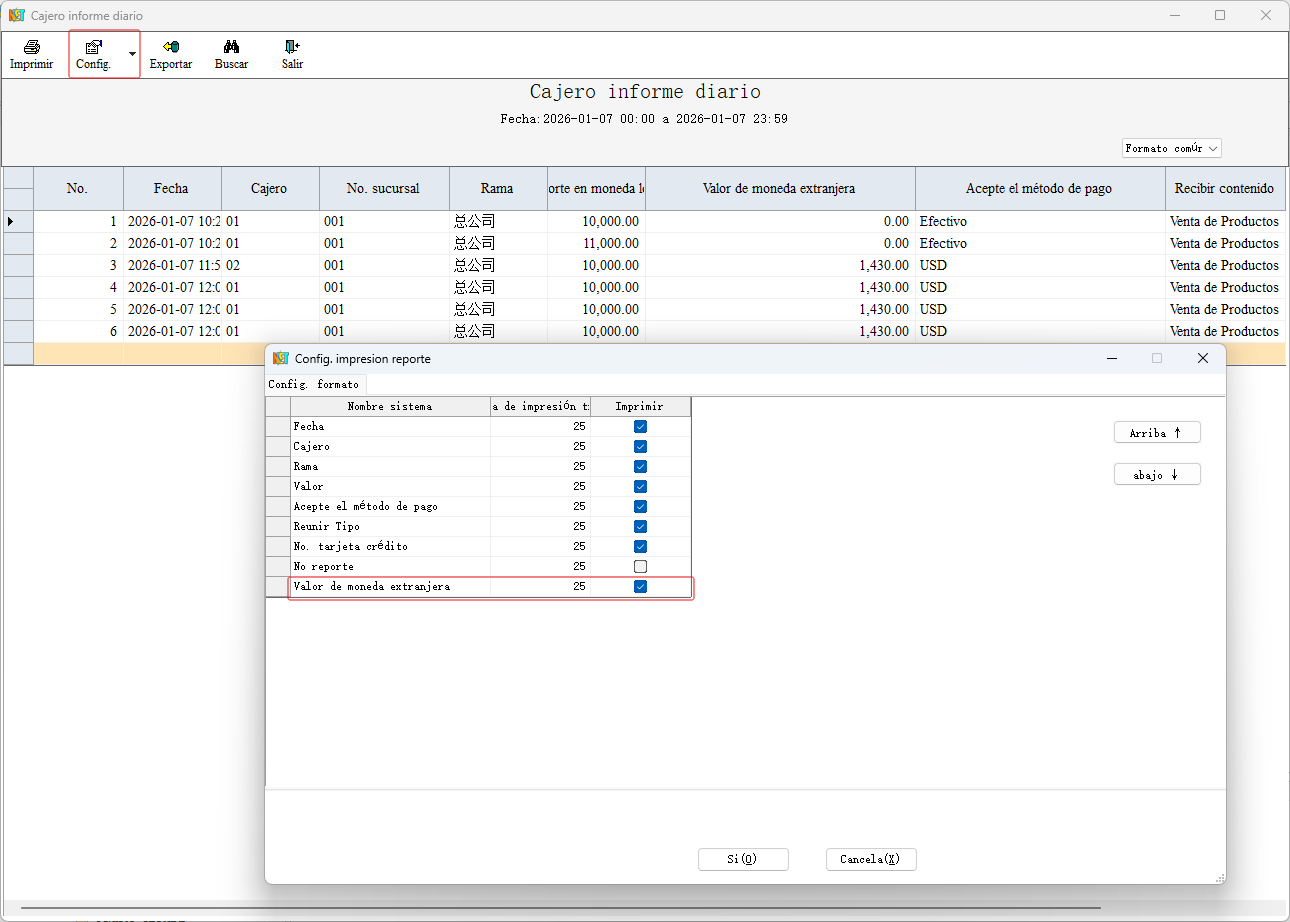Viewport: 1290px width, 922px height.
Task: Close the Config. impresion reporte dialog
Action: pos(1202,358)
